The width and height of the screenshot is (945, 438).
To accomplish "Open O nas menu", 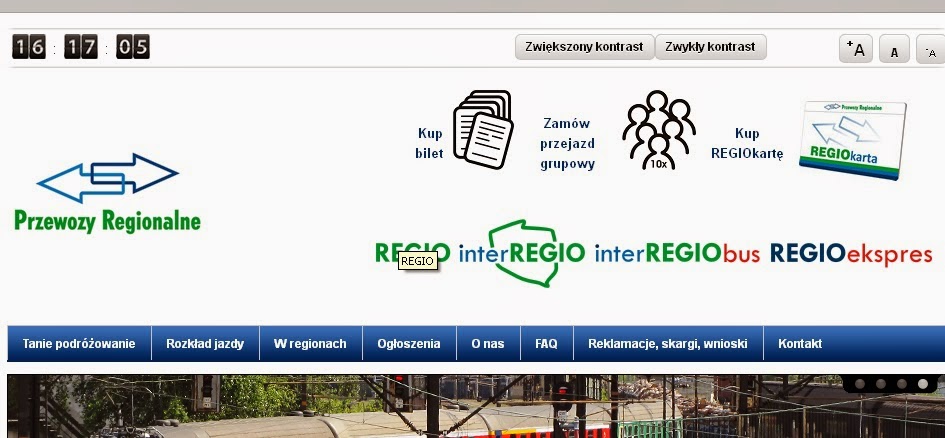I will point(488,344).
